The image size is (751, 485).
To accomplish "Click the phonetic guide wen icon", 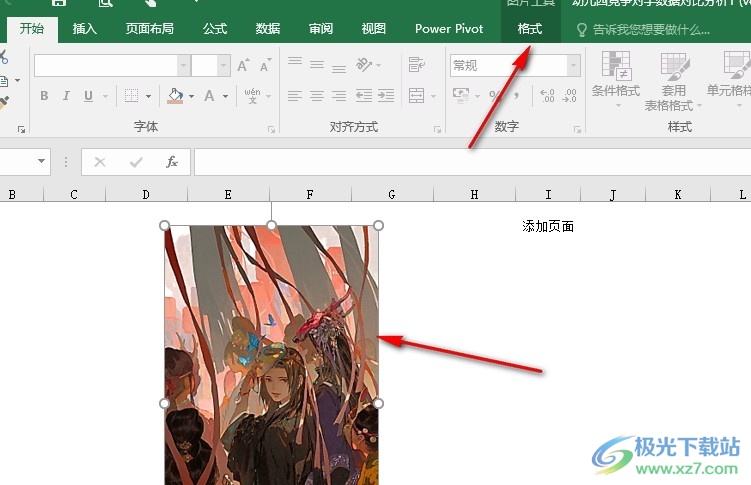I will click(252, 96).
